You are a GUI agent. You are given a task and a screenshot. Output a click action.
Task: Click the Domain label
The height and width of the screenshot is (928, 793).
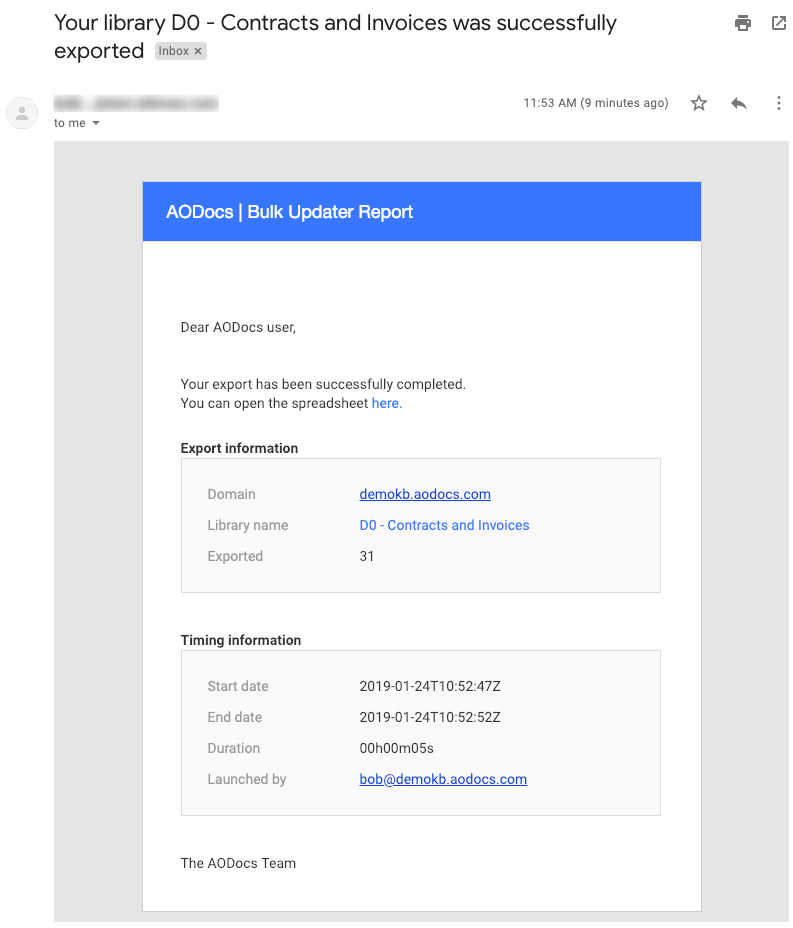click(231, 494)
